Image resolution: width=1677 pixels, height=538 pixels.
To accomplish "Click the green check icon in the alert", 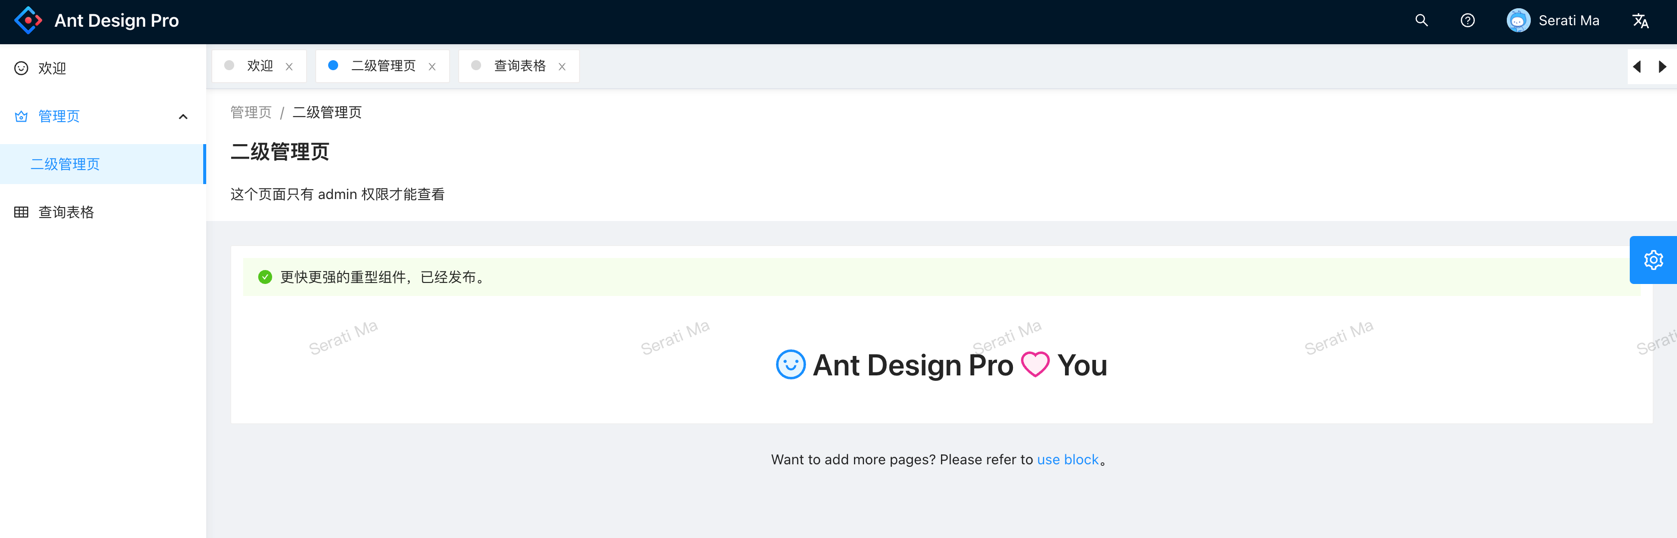I will pyautogui.click(x=265, y=277).
